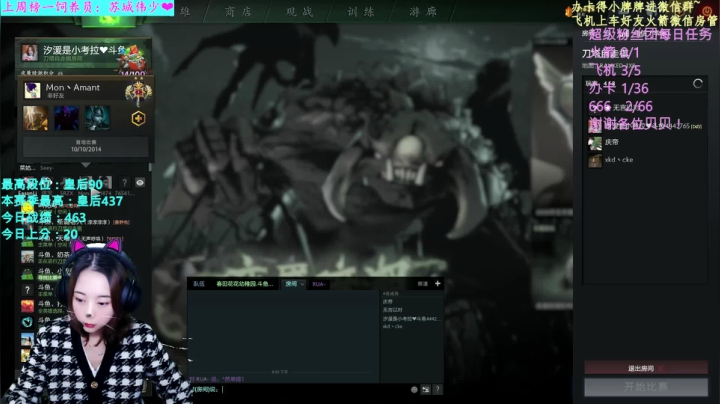Open Mon丶Amant profile avatar
Image resolution: width=720 pixels, height=404 pixels.
tap(33, 90)
